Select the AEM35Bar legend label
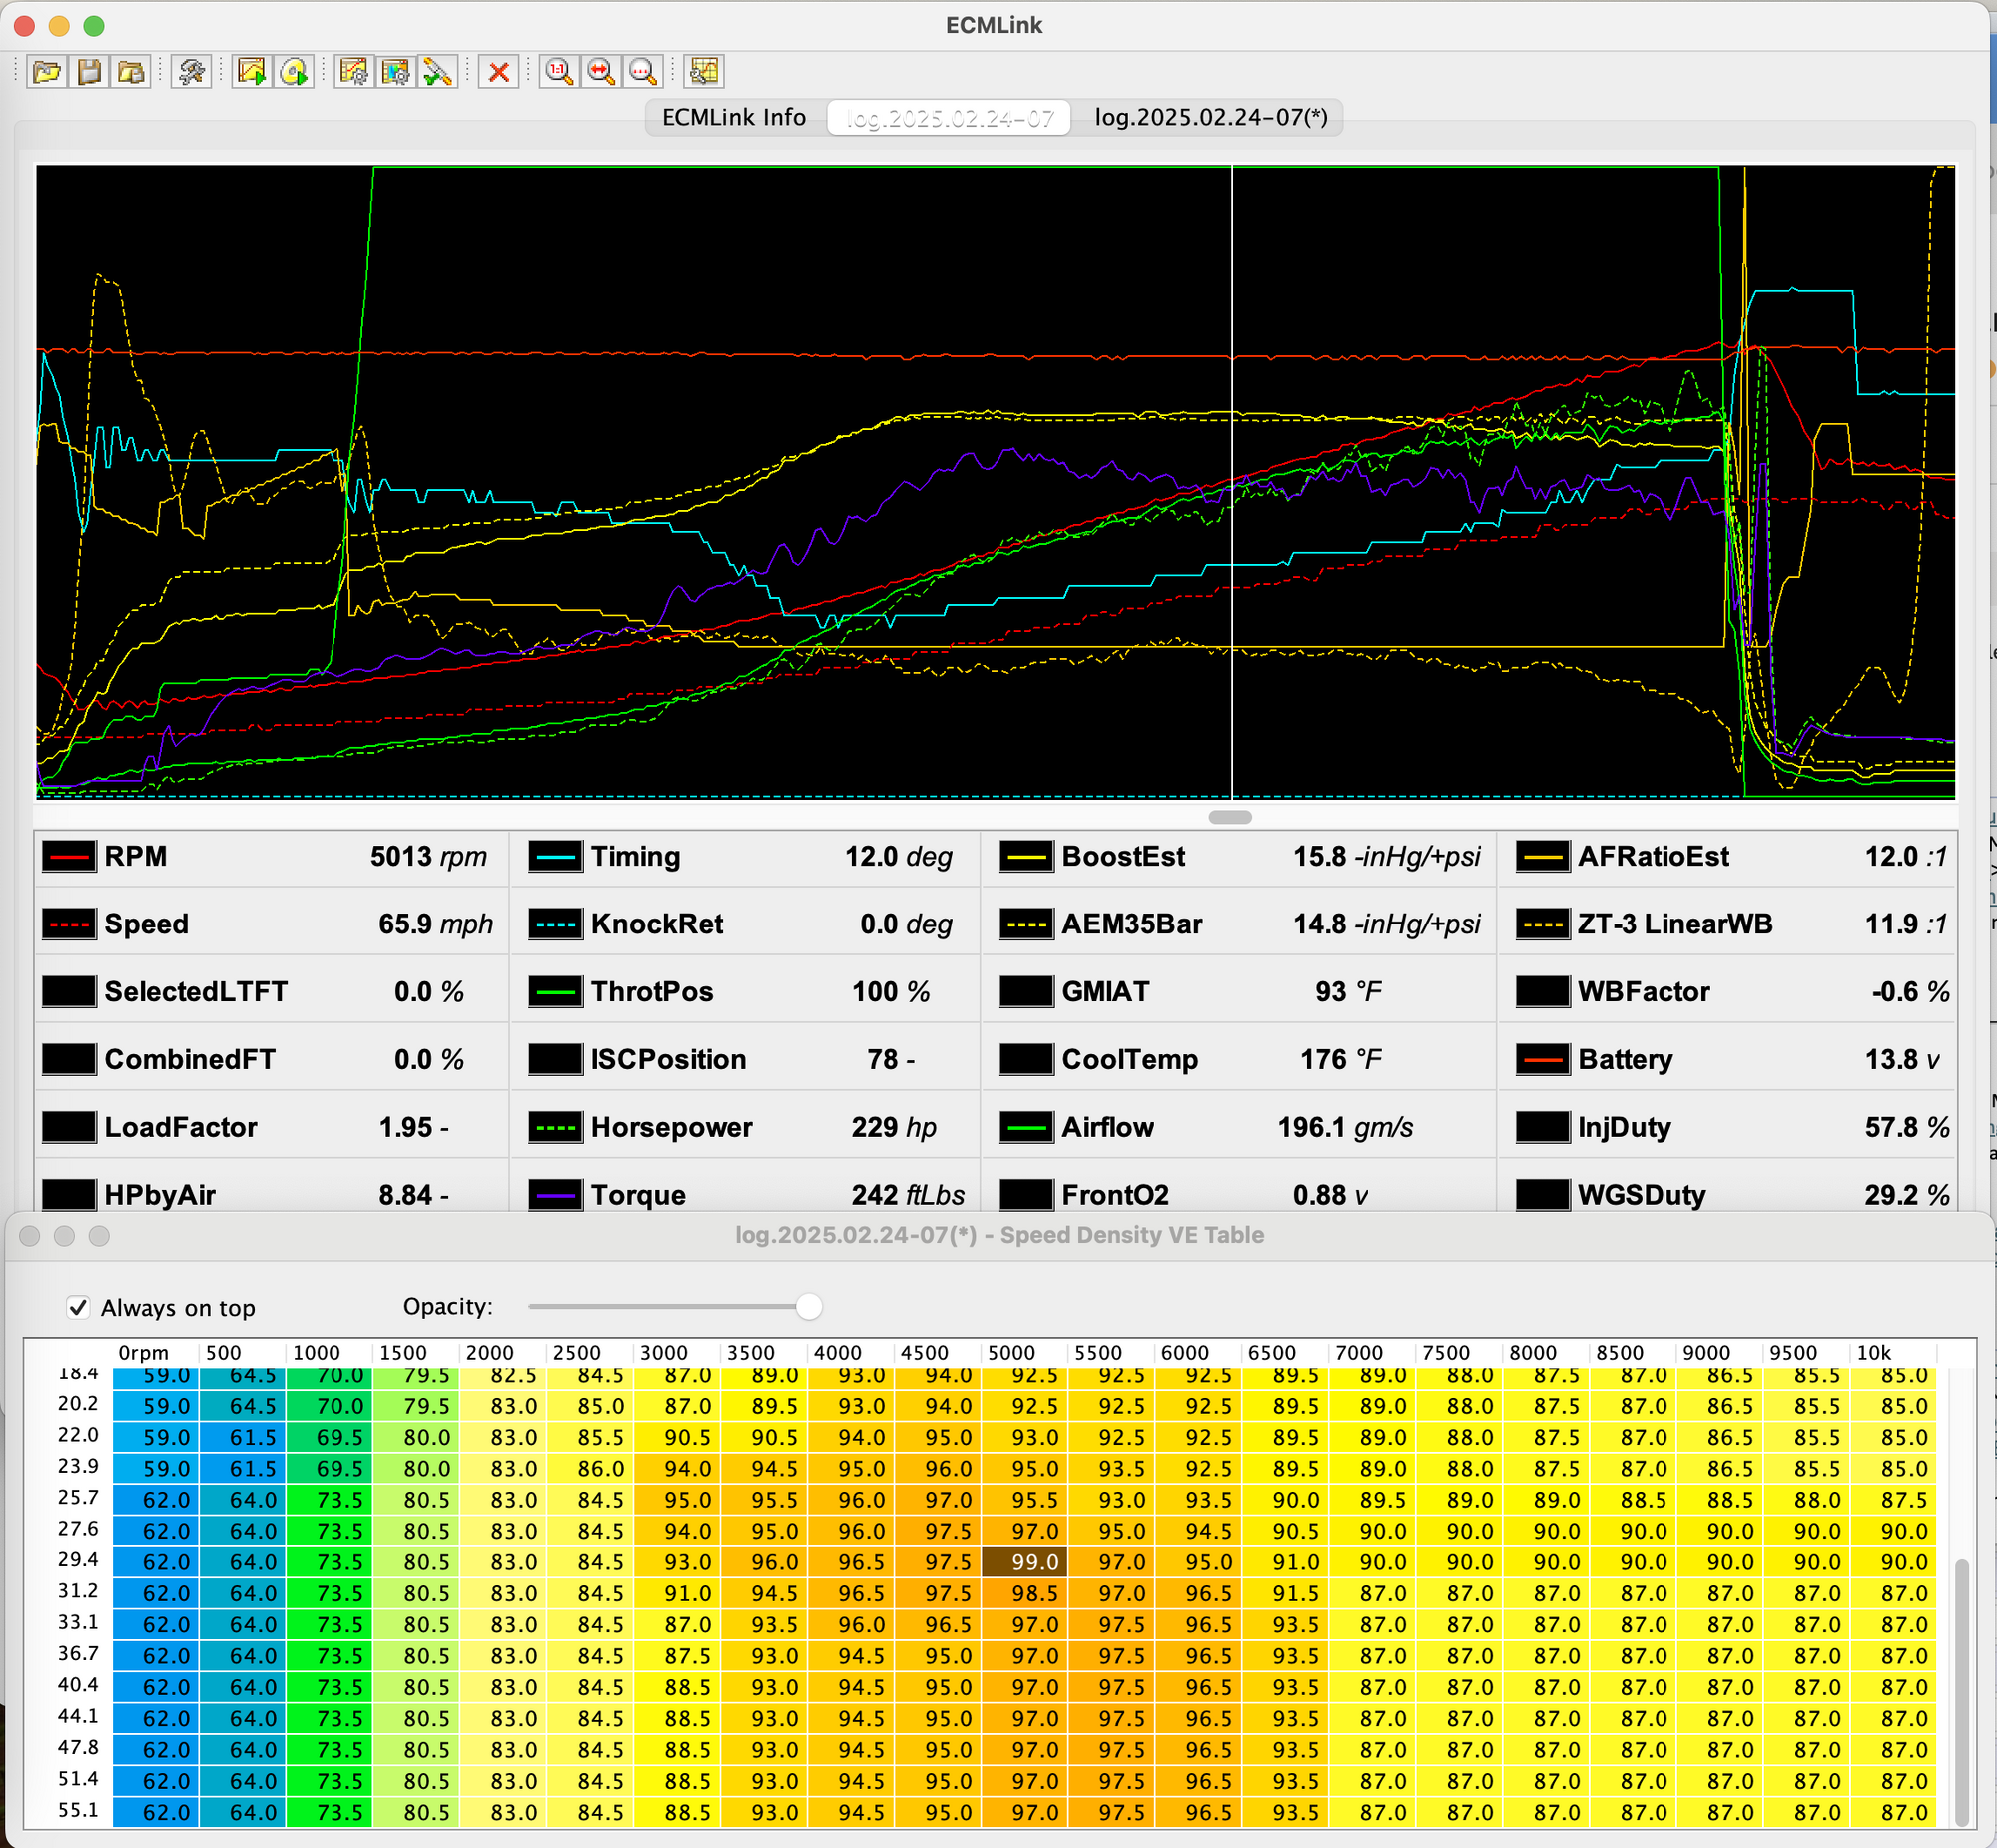 point(1132,924)
